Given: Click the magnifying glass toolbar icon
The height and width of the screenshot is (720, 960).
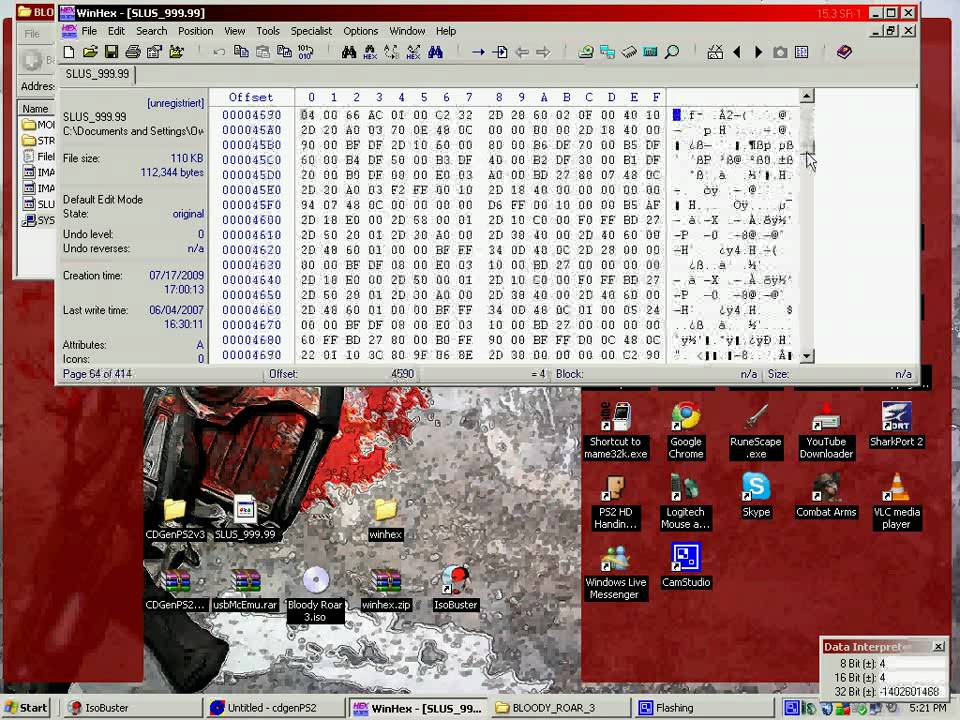Looking at the screenshot, I should click(x=672, y=52).
